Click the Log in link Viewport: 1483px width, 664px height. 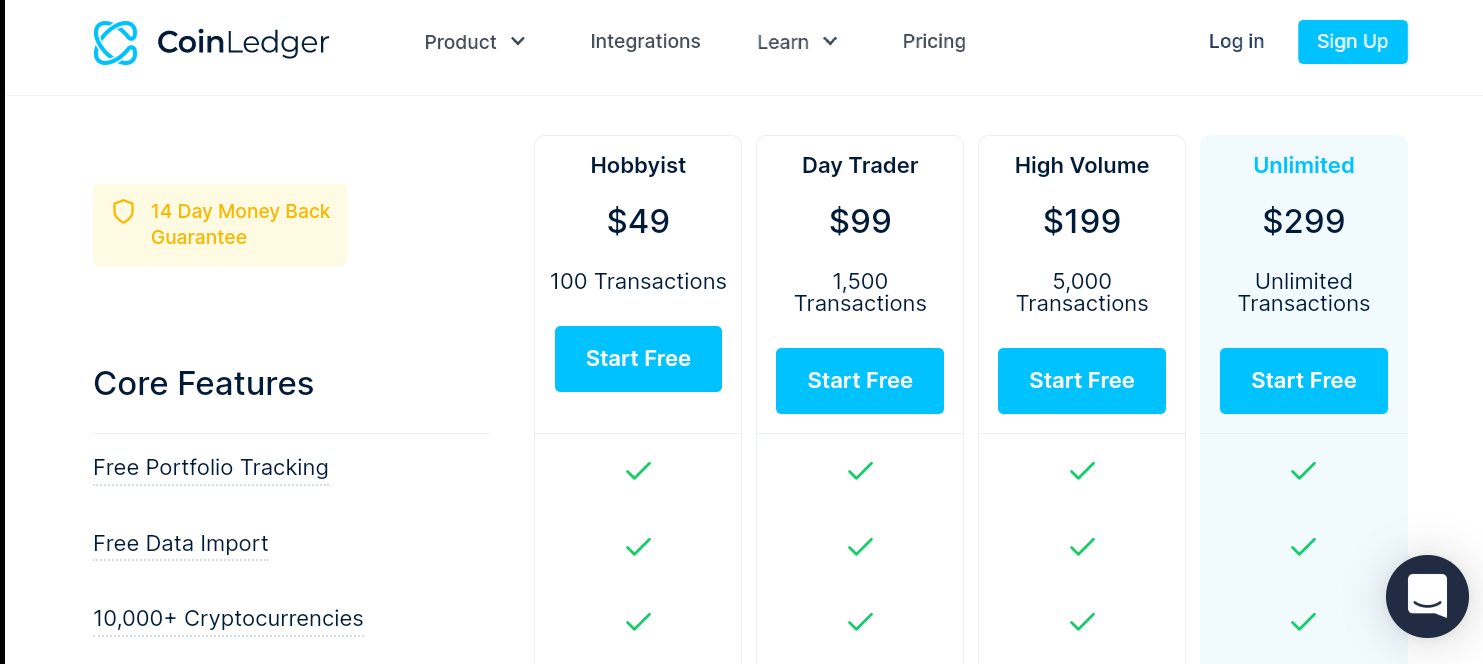point(1236,42)
